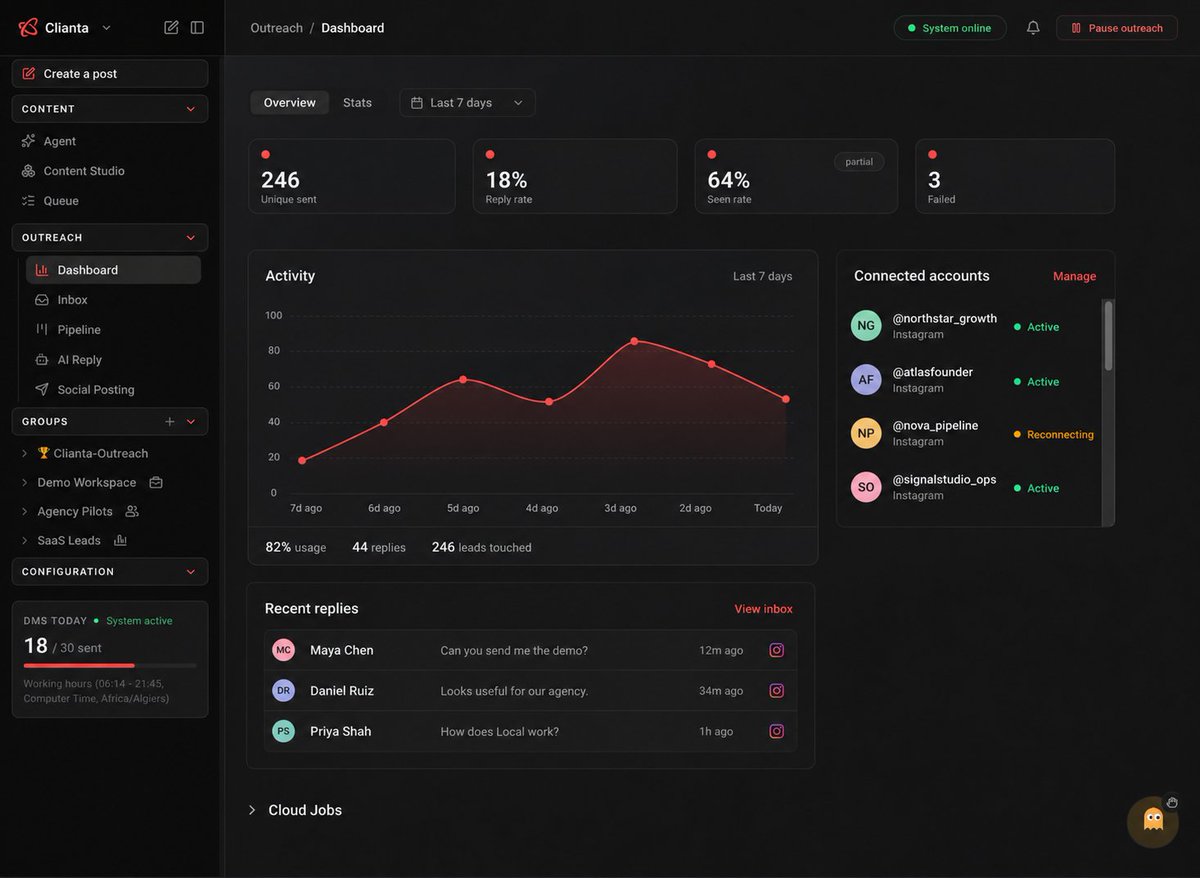Click the Agent sparkle icon
This screenshot has height=878, width=1200.
[x=28, y=141]
